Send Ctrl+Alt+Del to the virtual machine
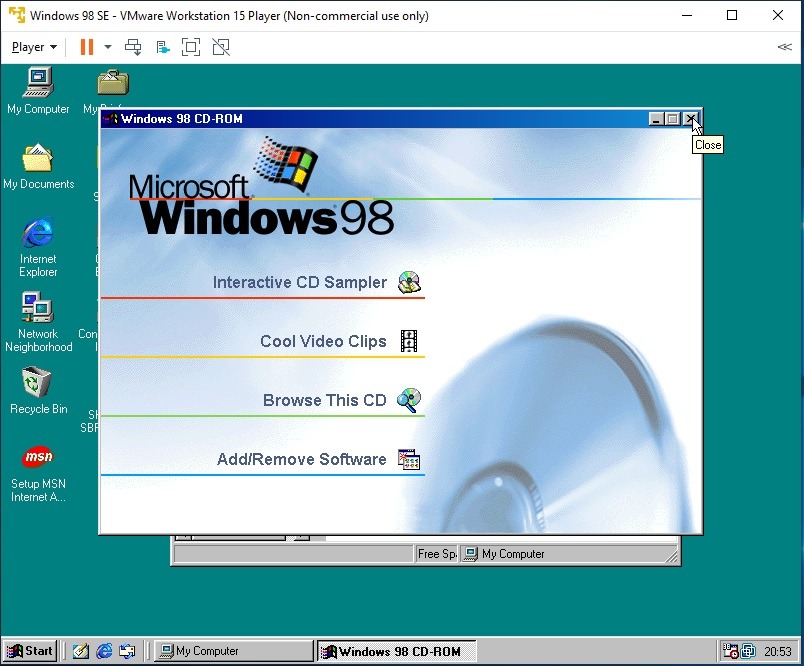This screenshot has width=804, height=666. pyautogui.click(x=133, y=47)
